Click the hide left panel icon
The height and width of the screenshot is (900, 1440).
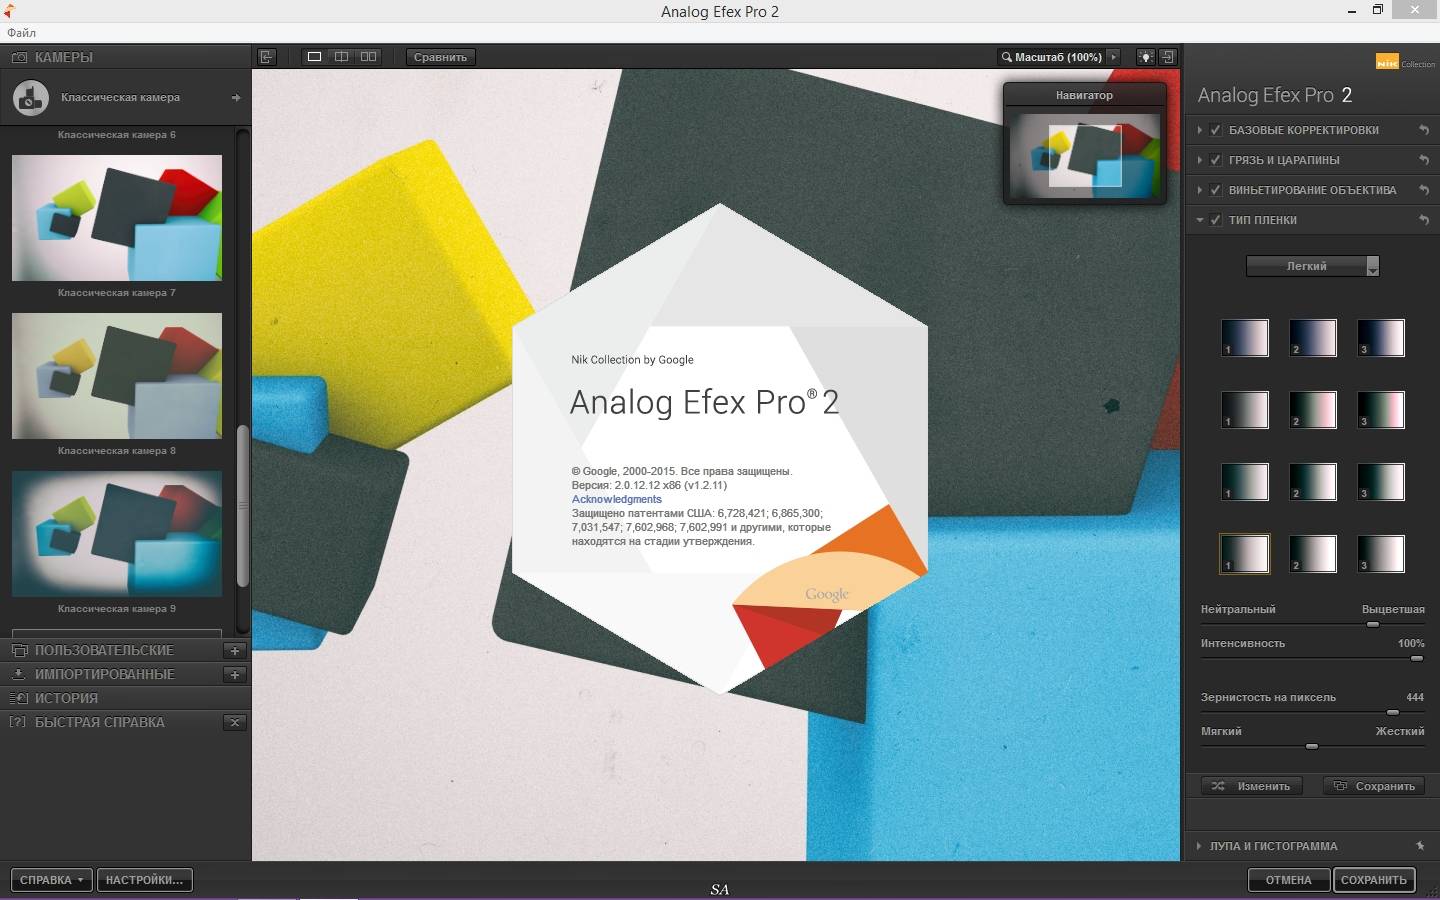tap(267, 57)
